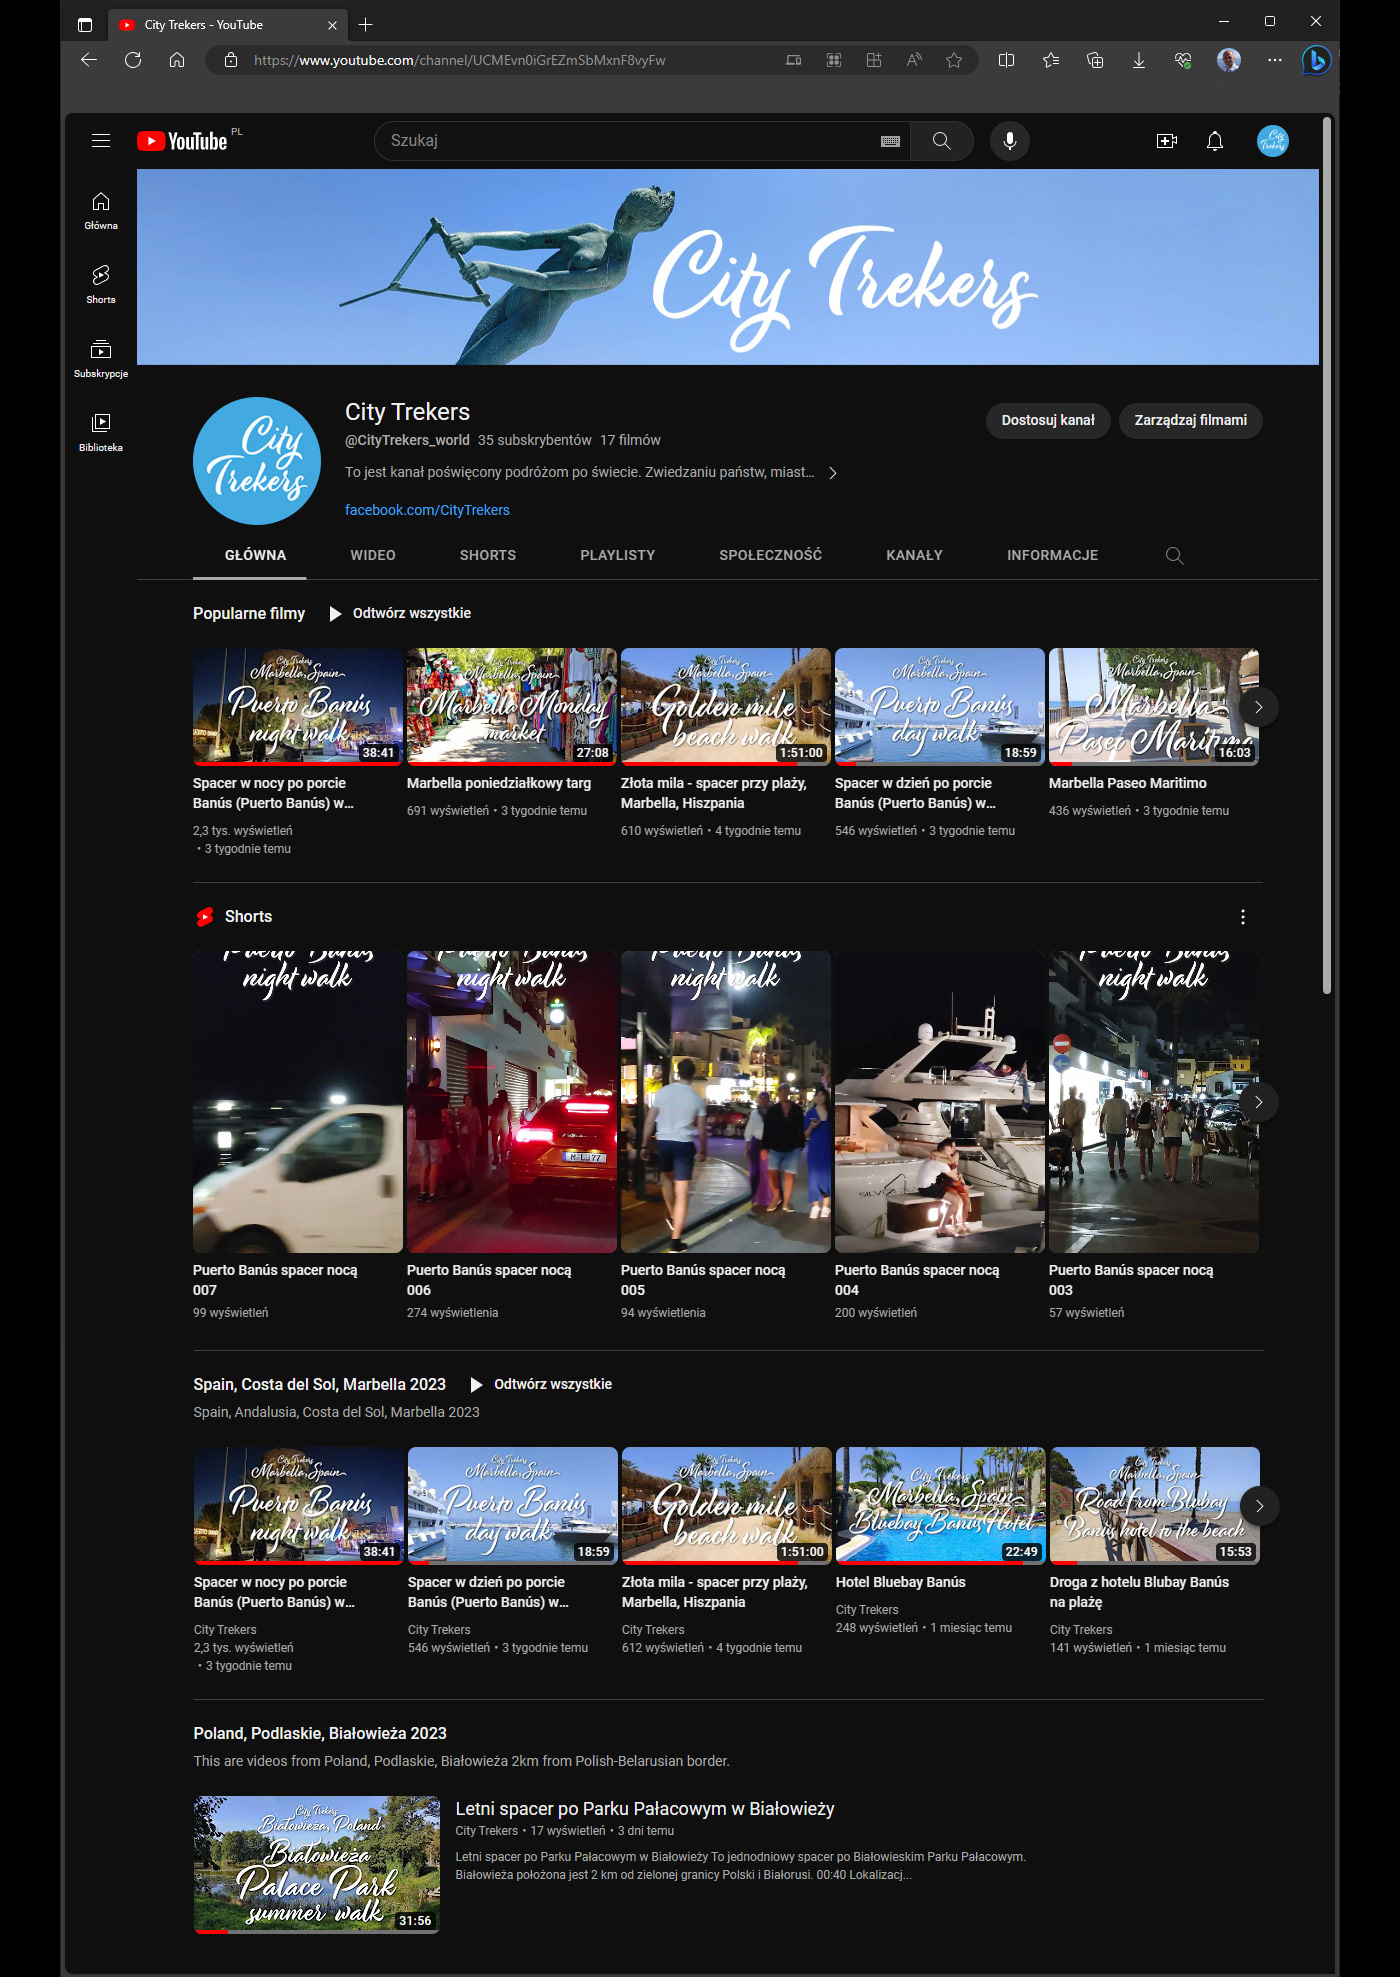This screenshot has height=1977, width=1400.
Task: Open Short Puerto Banús spacer nocą 006
Action: click(x=512, y=1102)
